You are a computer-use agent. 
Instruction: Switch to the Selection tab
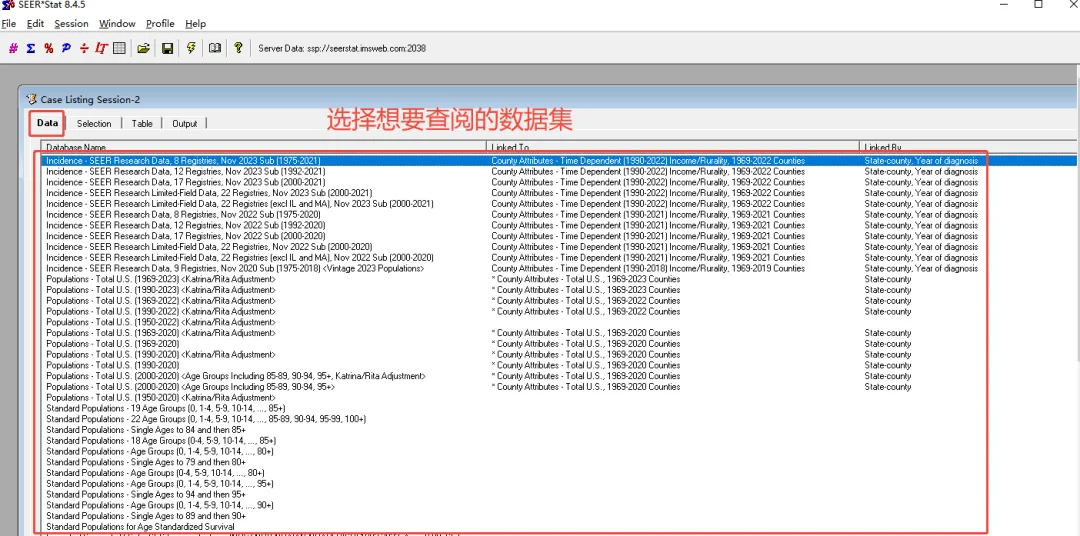[94, 124]
